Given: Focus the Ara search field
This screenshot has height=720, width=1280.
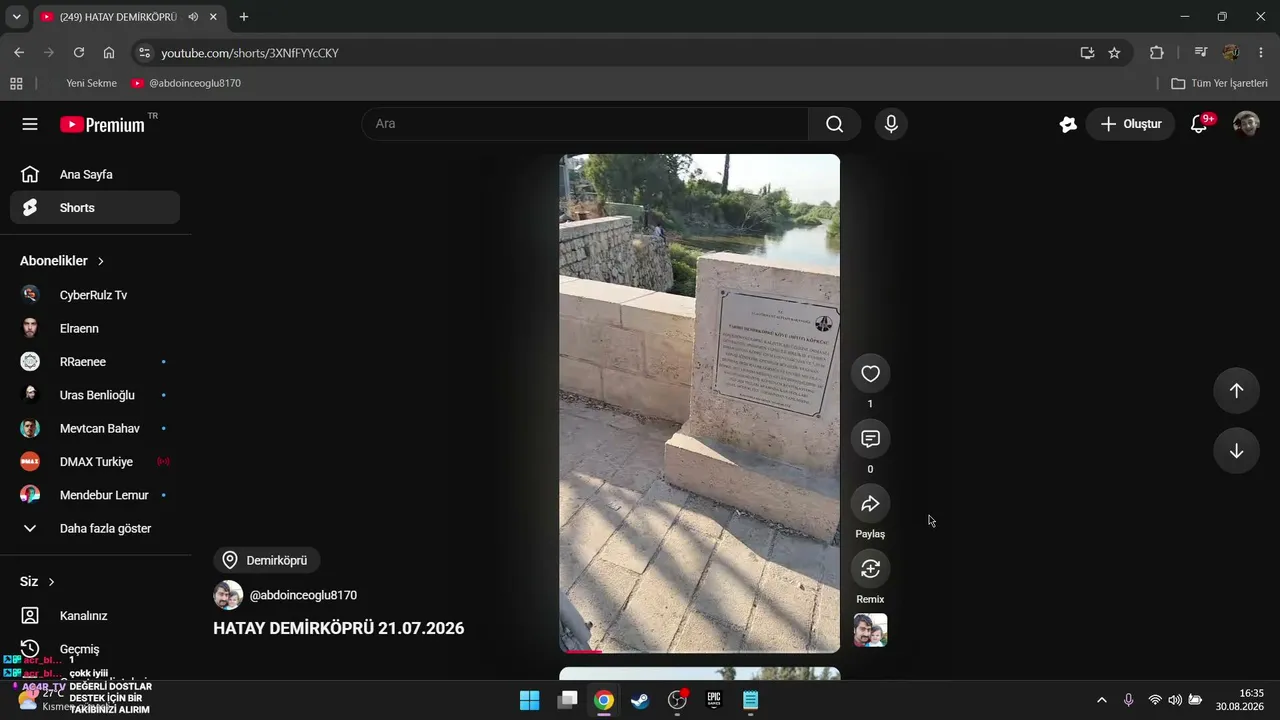Looking at the screenshot, I should (585, 124).
